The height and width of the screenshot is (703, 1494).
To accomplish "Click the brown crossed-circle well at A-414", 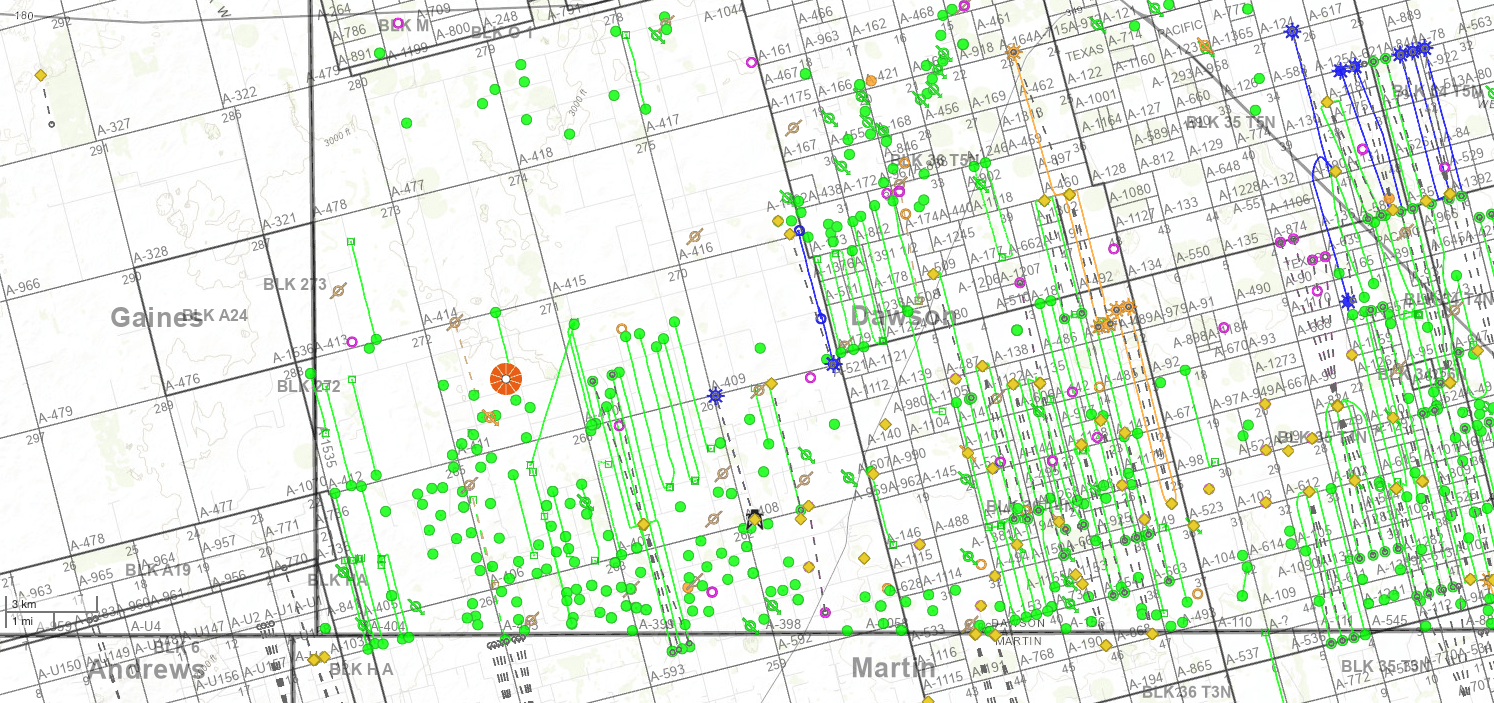I will 456,323.
